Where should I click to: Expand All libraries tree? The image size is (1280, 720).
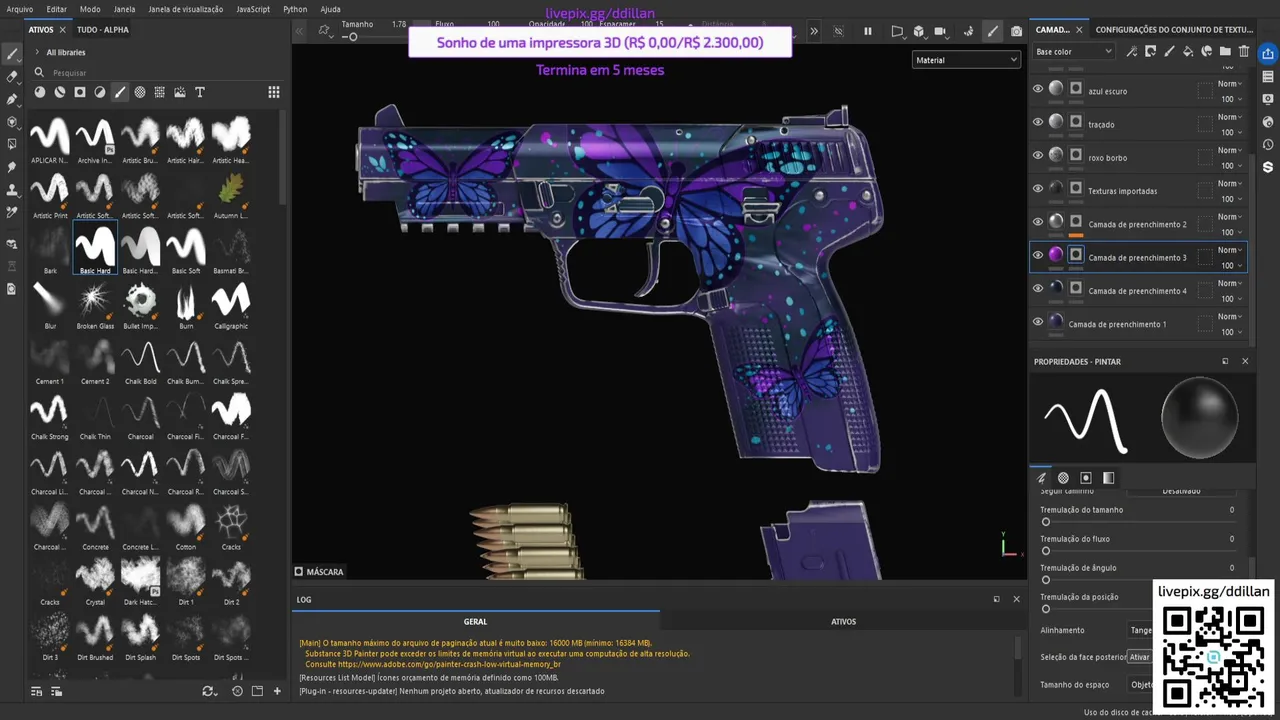tap(37, 52)
